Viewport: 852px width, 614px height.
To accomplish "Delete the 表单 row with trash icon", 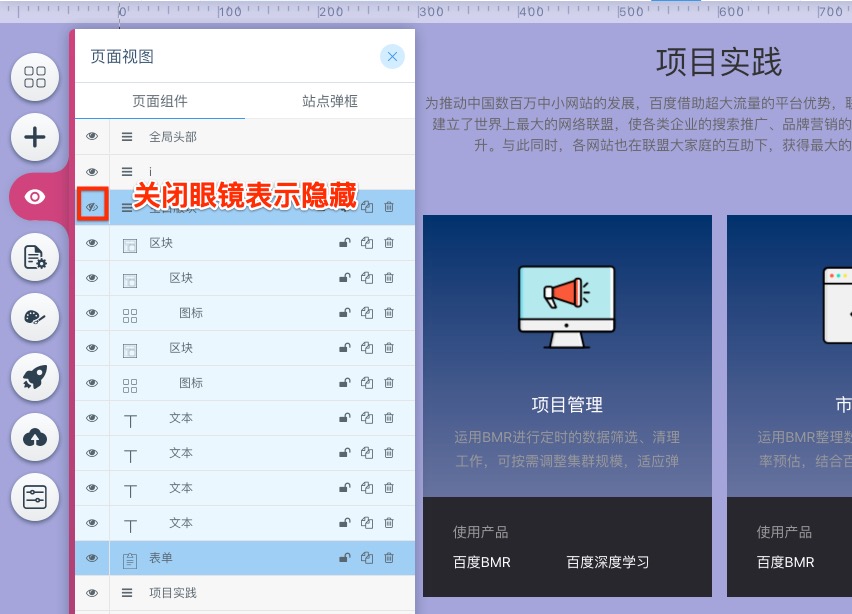I will [389, 558].
